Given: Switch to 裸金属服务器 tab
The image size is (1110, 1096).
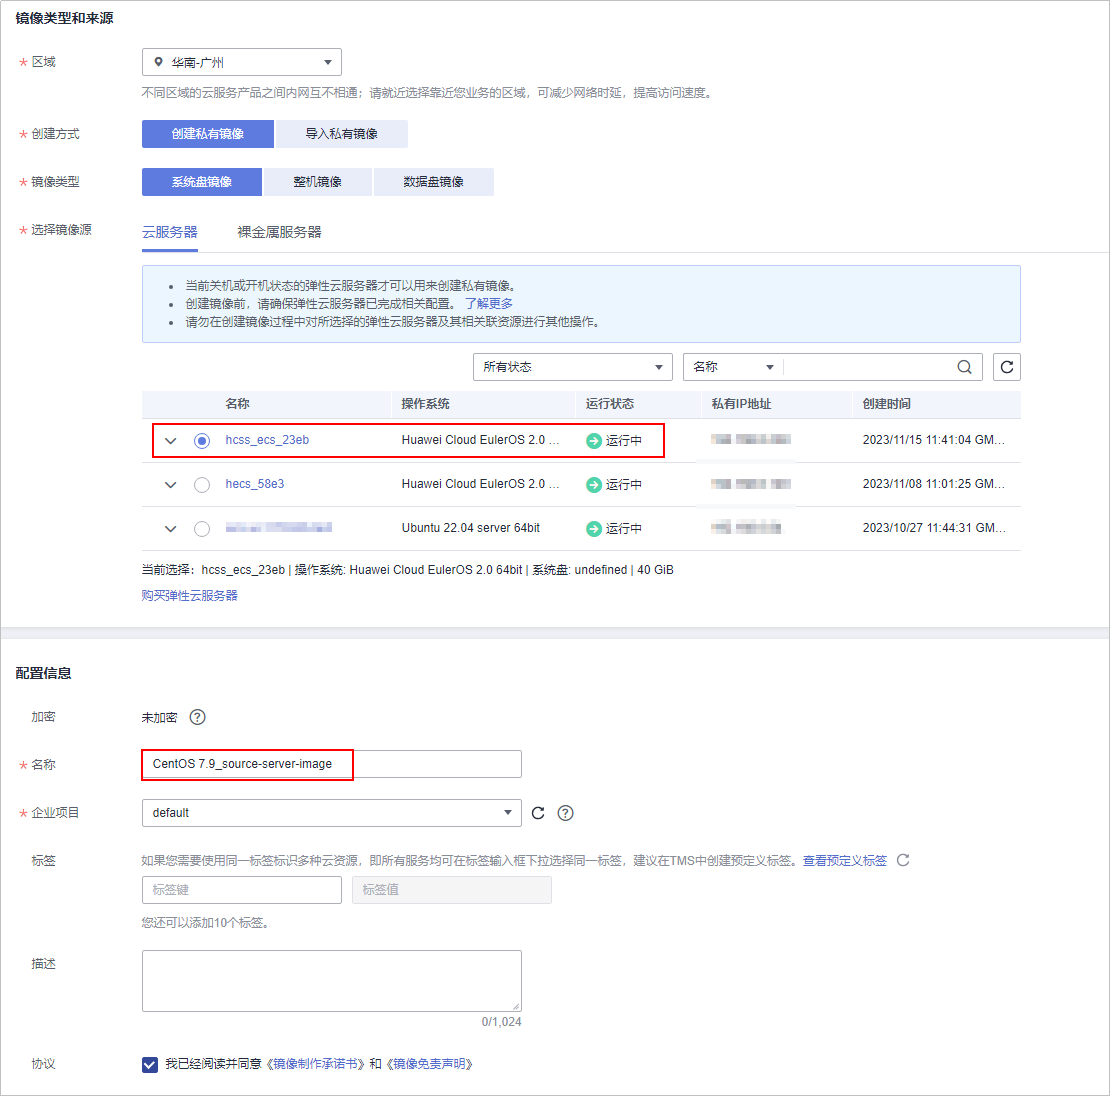Looking at the screenshot, I should pyautogui.click(x=279, y=232).
